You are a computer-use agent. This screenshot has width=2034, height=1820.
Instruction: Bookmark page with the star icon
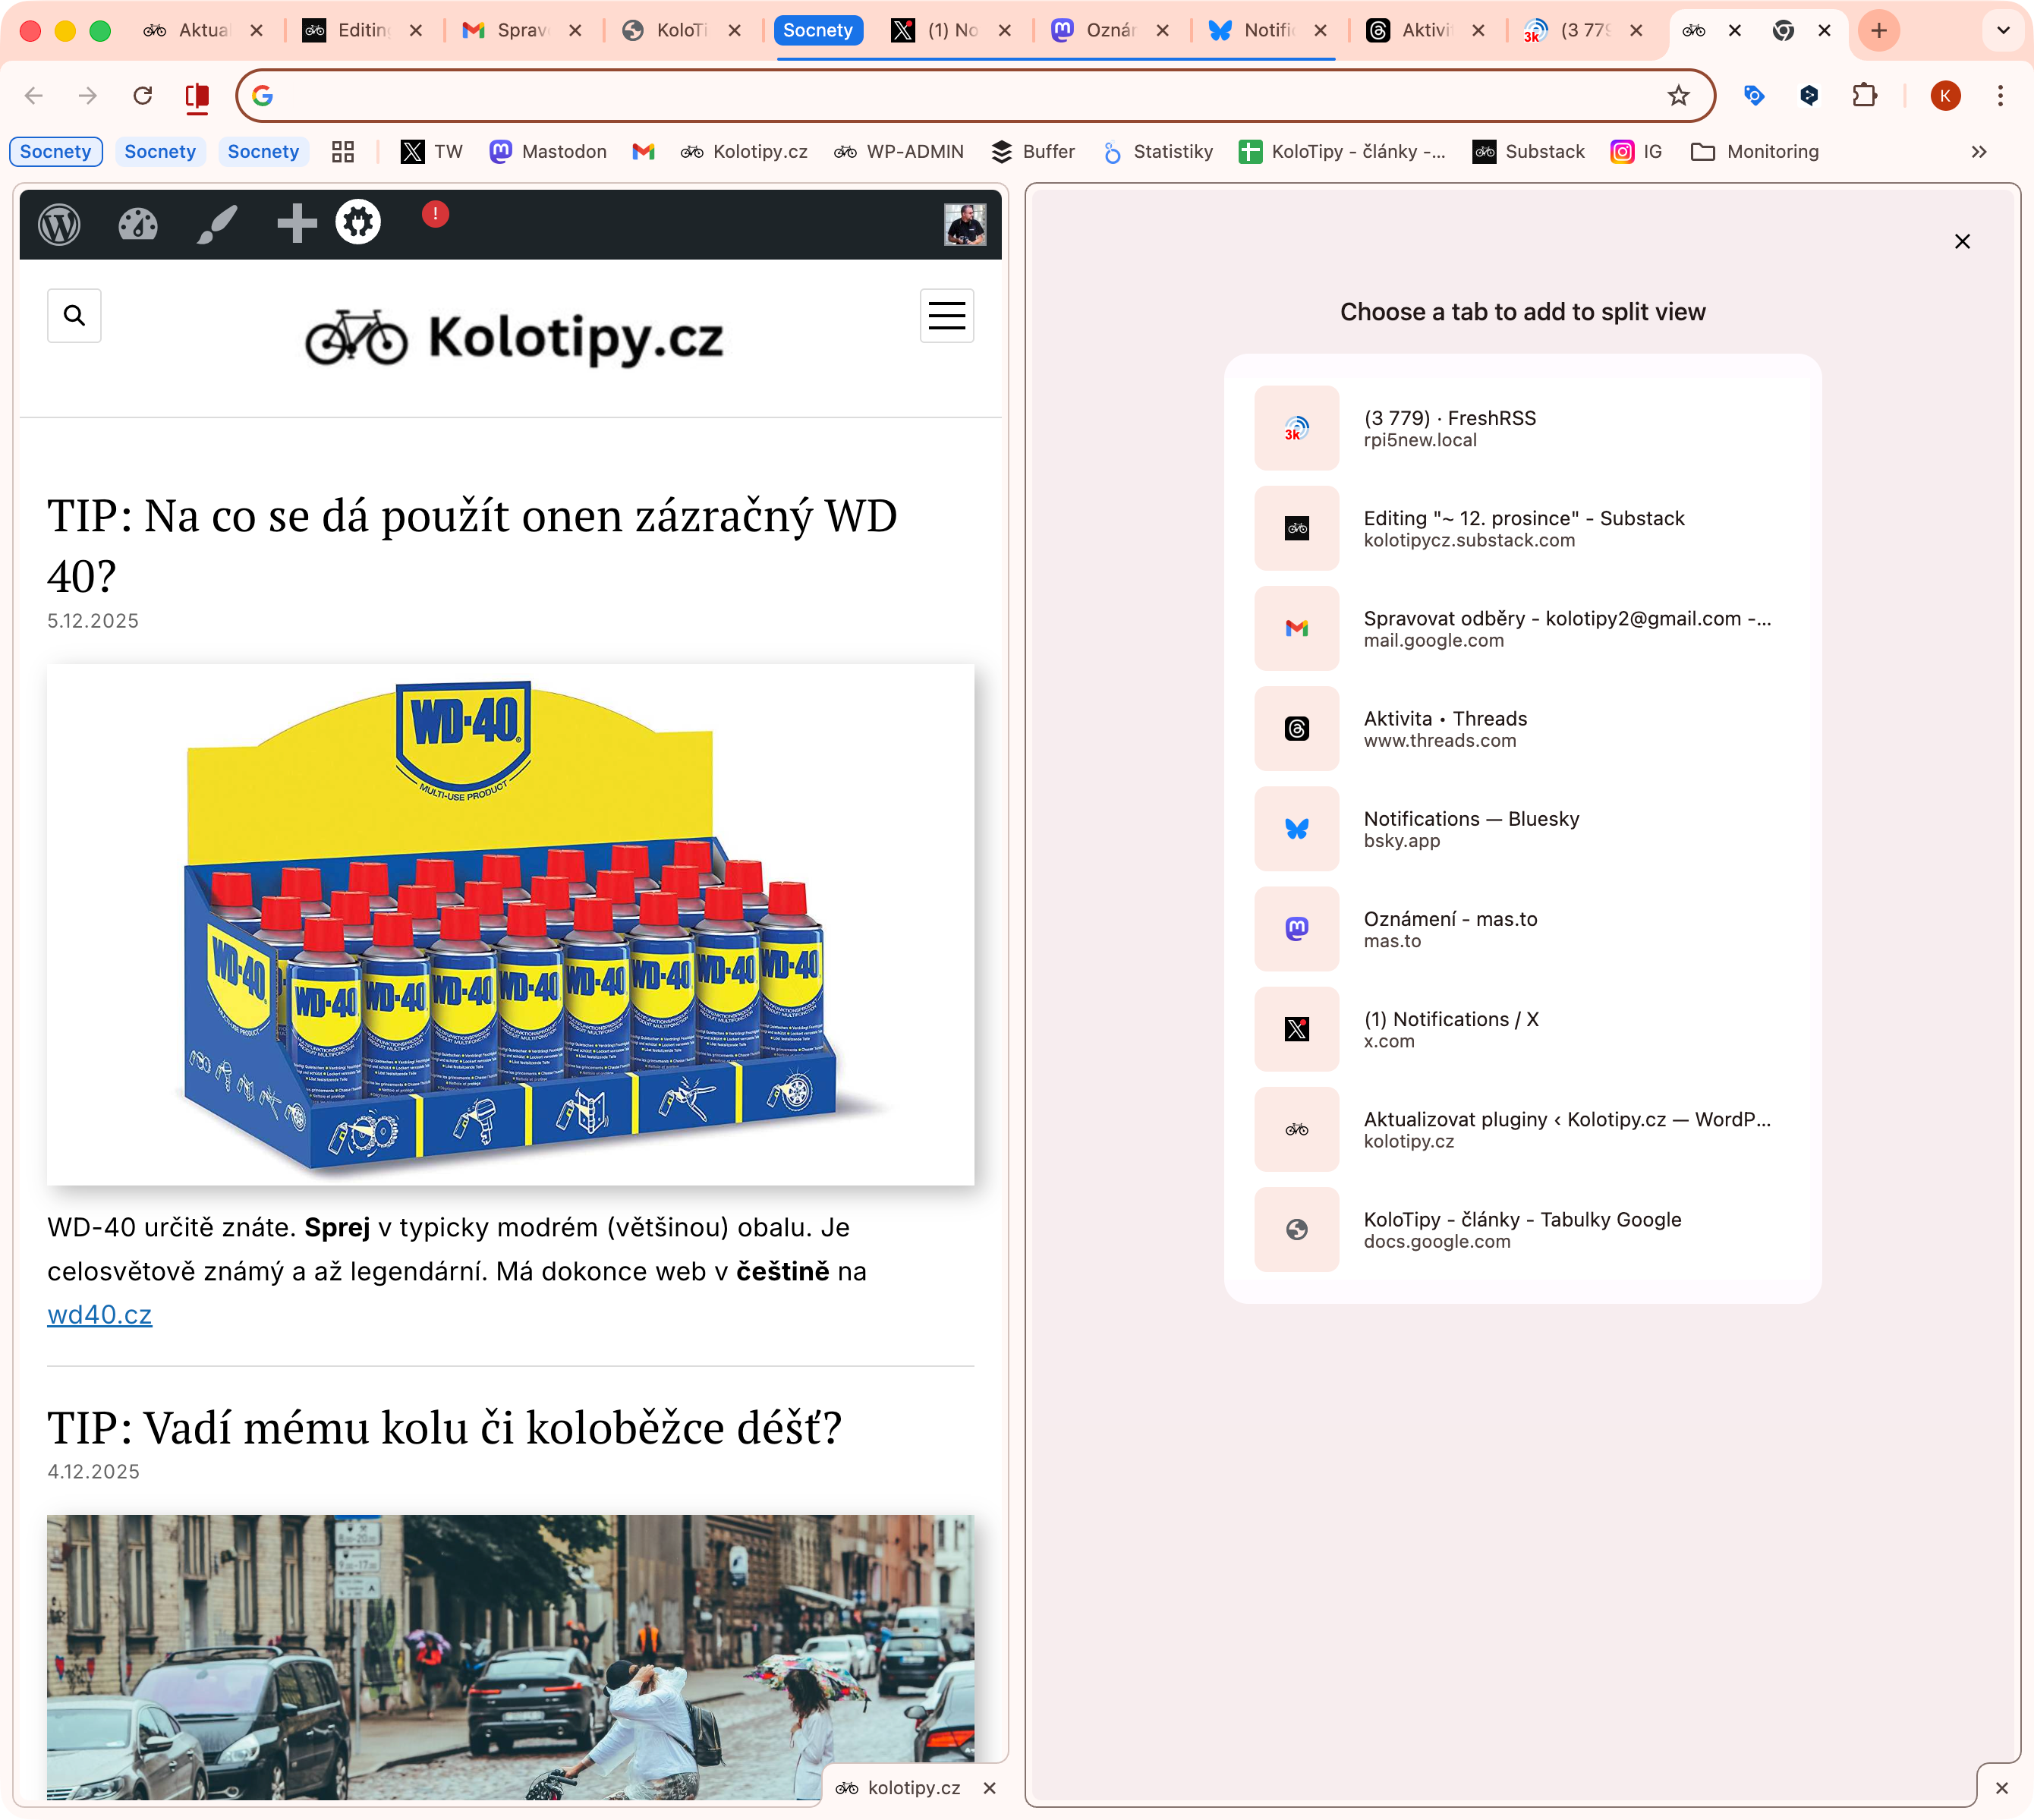(x=1678, y=96)
